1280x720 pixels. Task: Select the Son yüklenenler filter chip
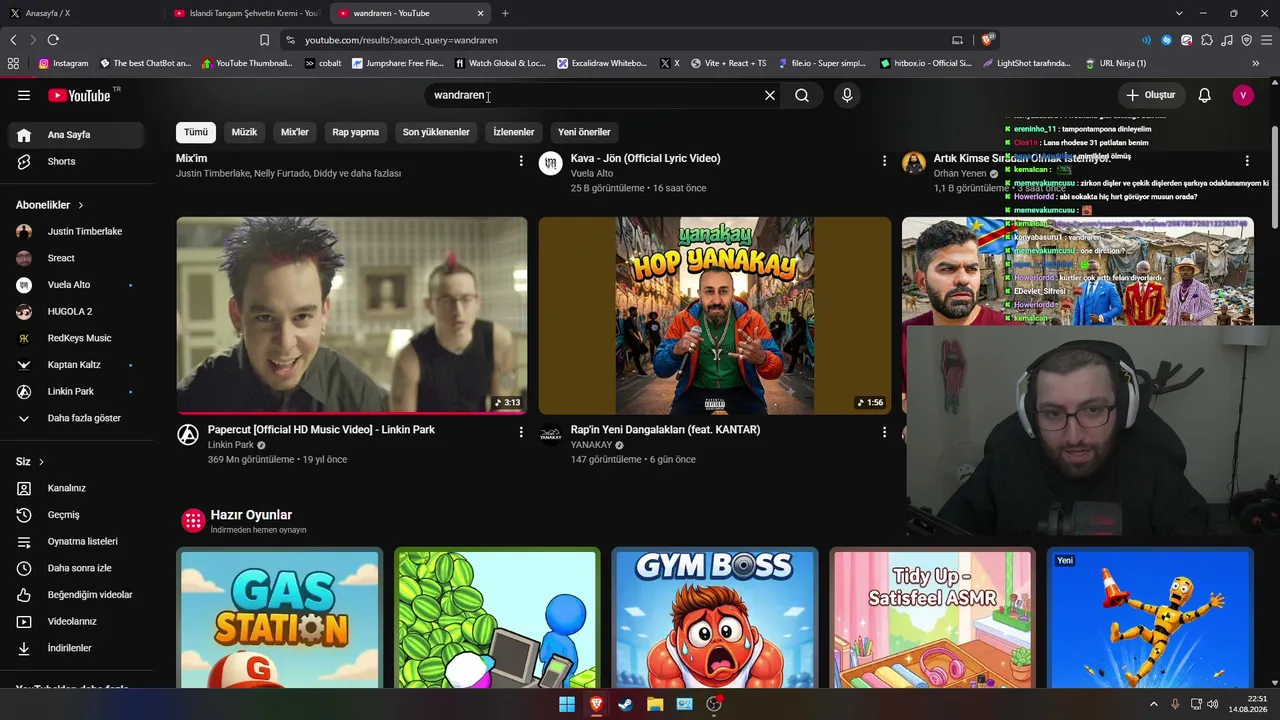pos(436,132)
